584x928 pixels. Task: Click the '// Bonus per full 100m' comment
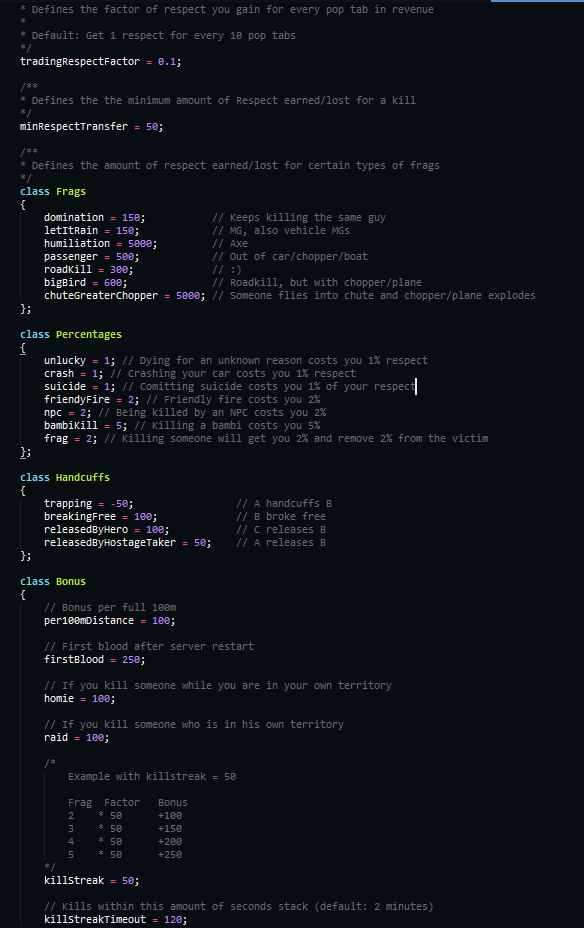(110, 608)
